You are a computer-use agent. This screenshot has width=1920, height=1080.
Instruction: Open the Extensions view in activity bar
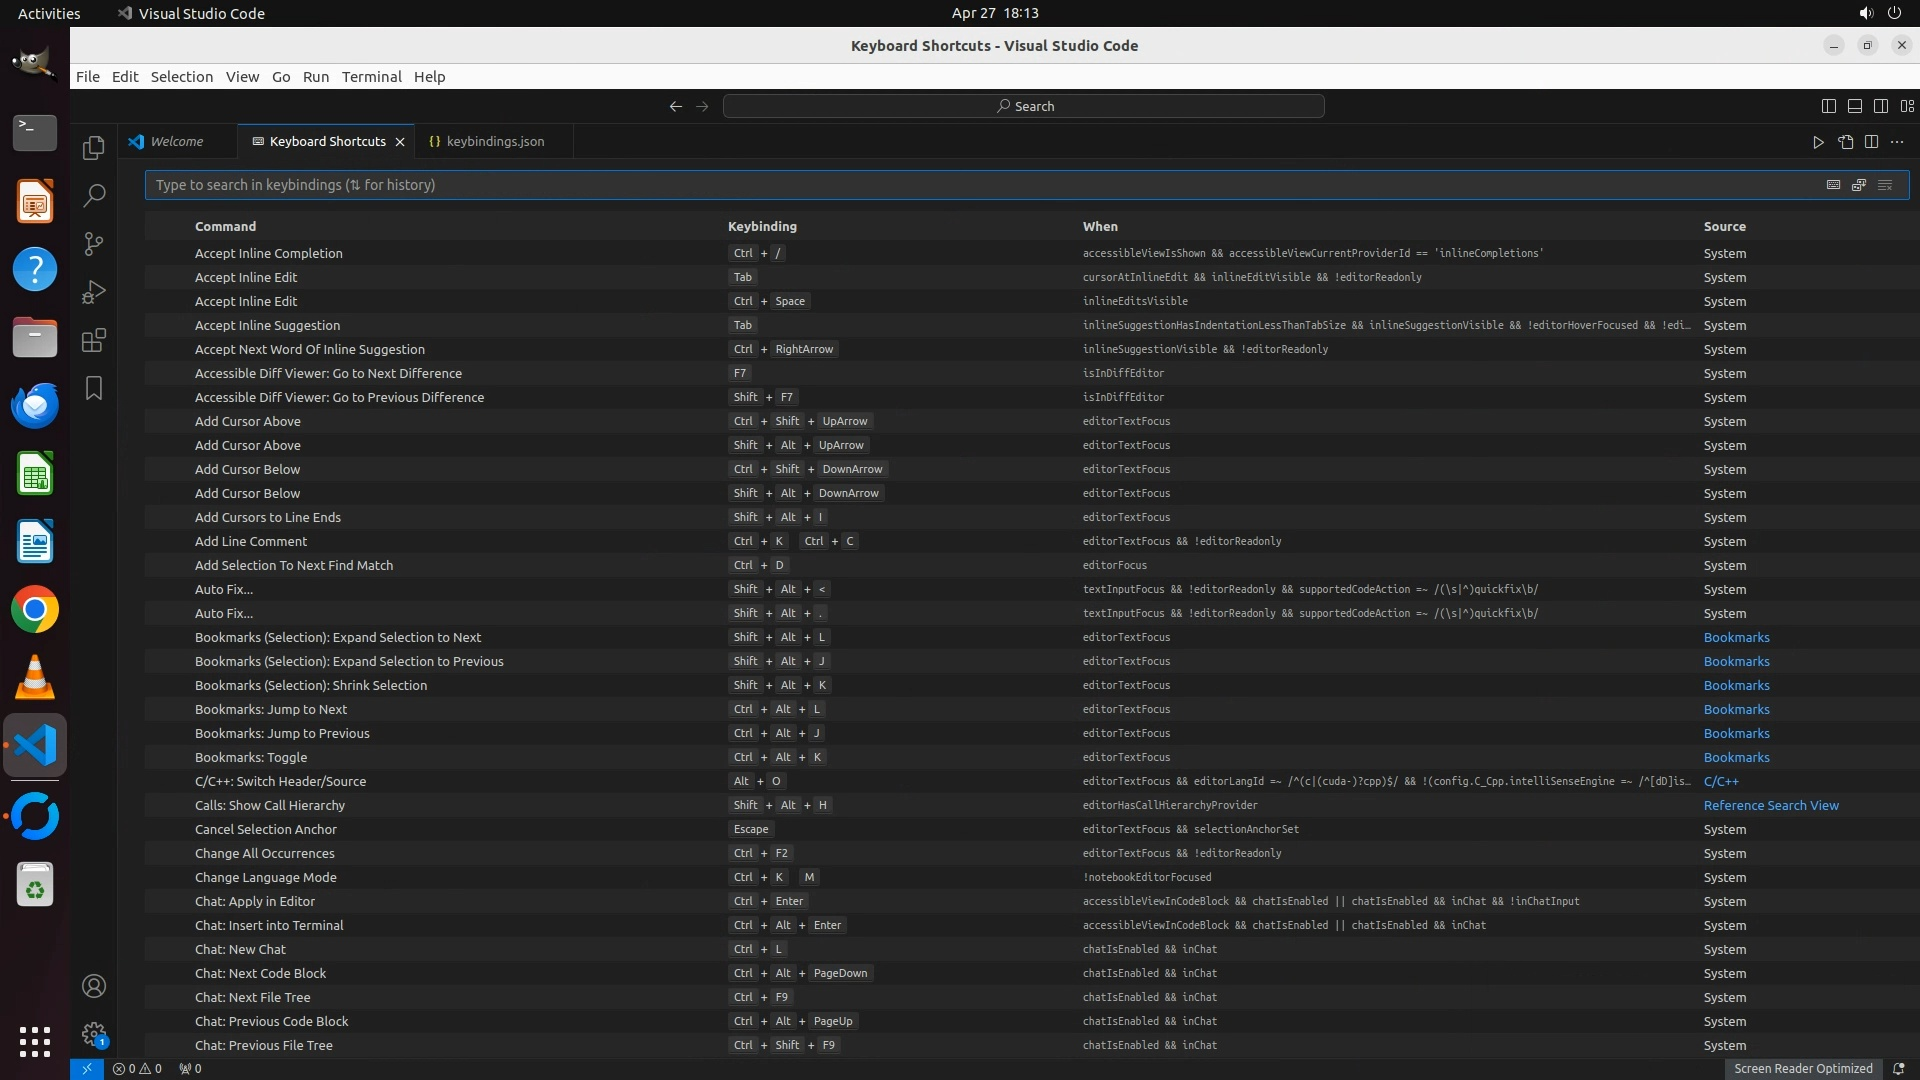(x=93, y=341)
